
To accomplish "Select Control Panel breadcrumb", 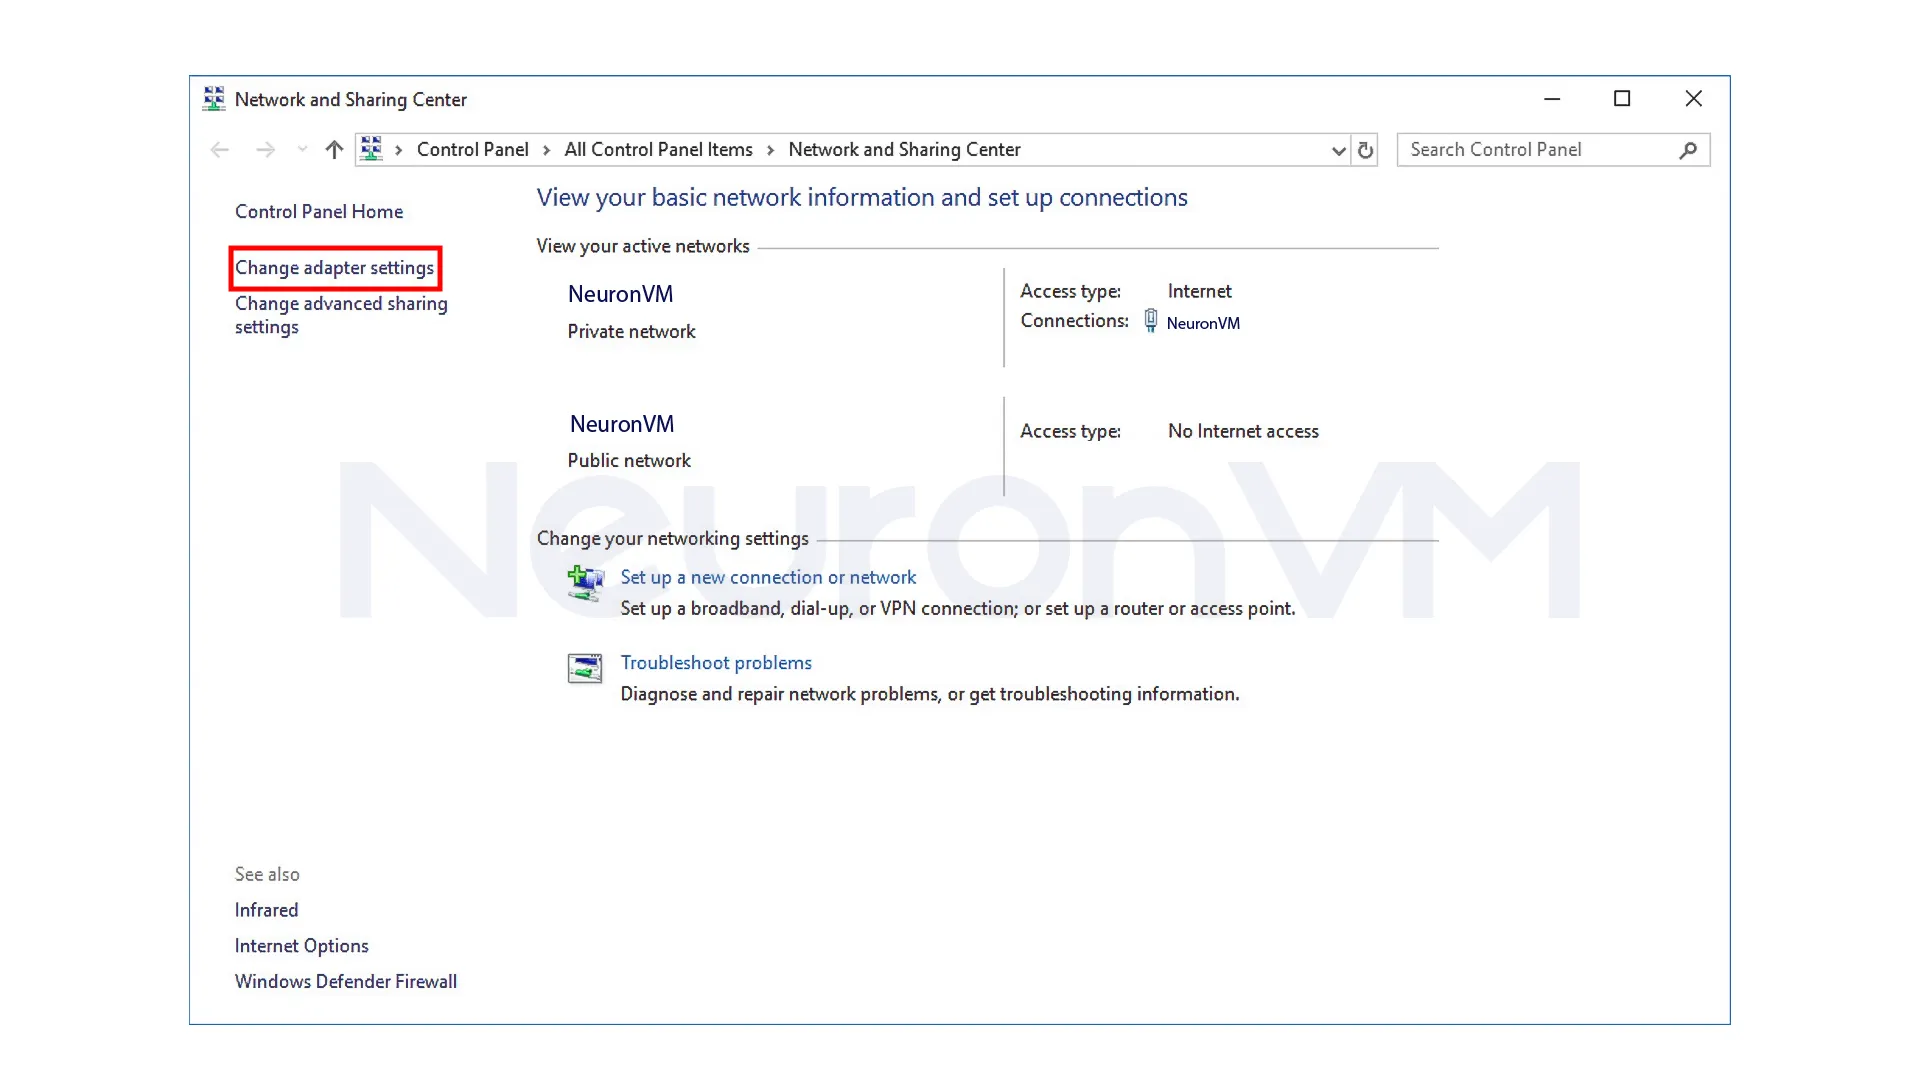I will 472,149.
